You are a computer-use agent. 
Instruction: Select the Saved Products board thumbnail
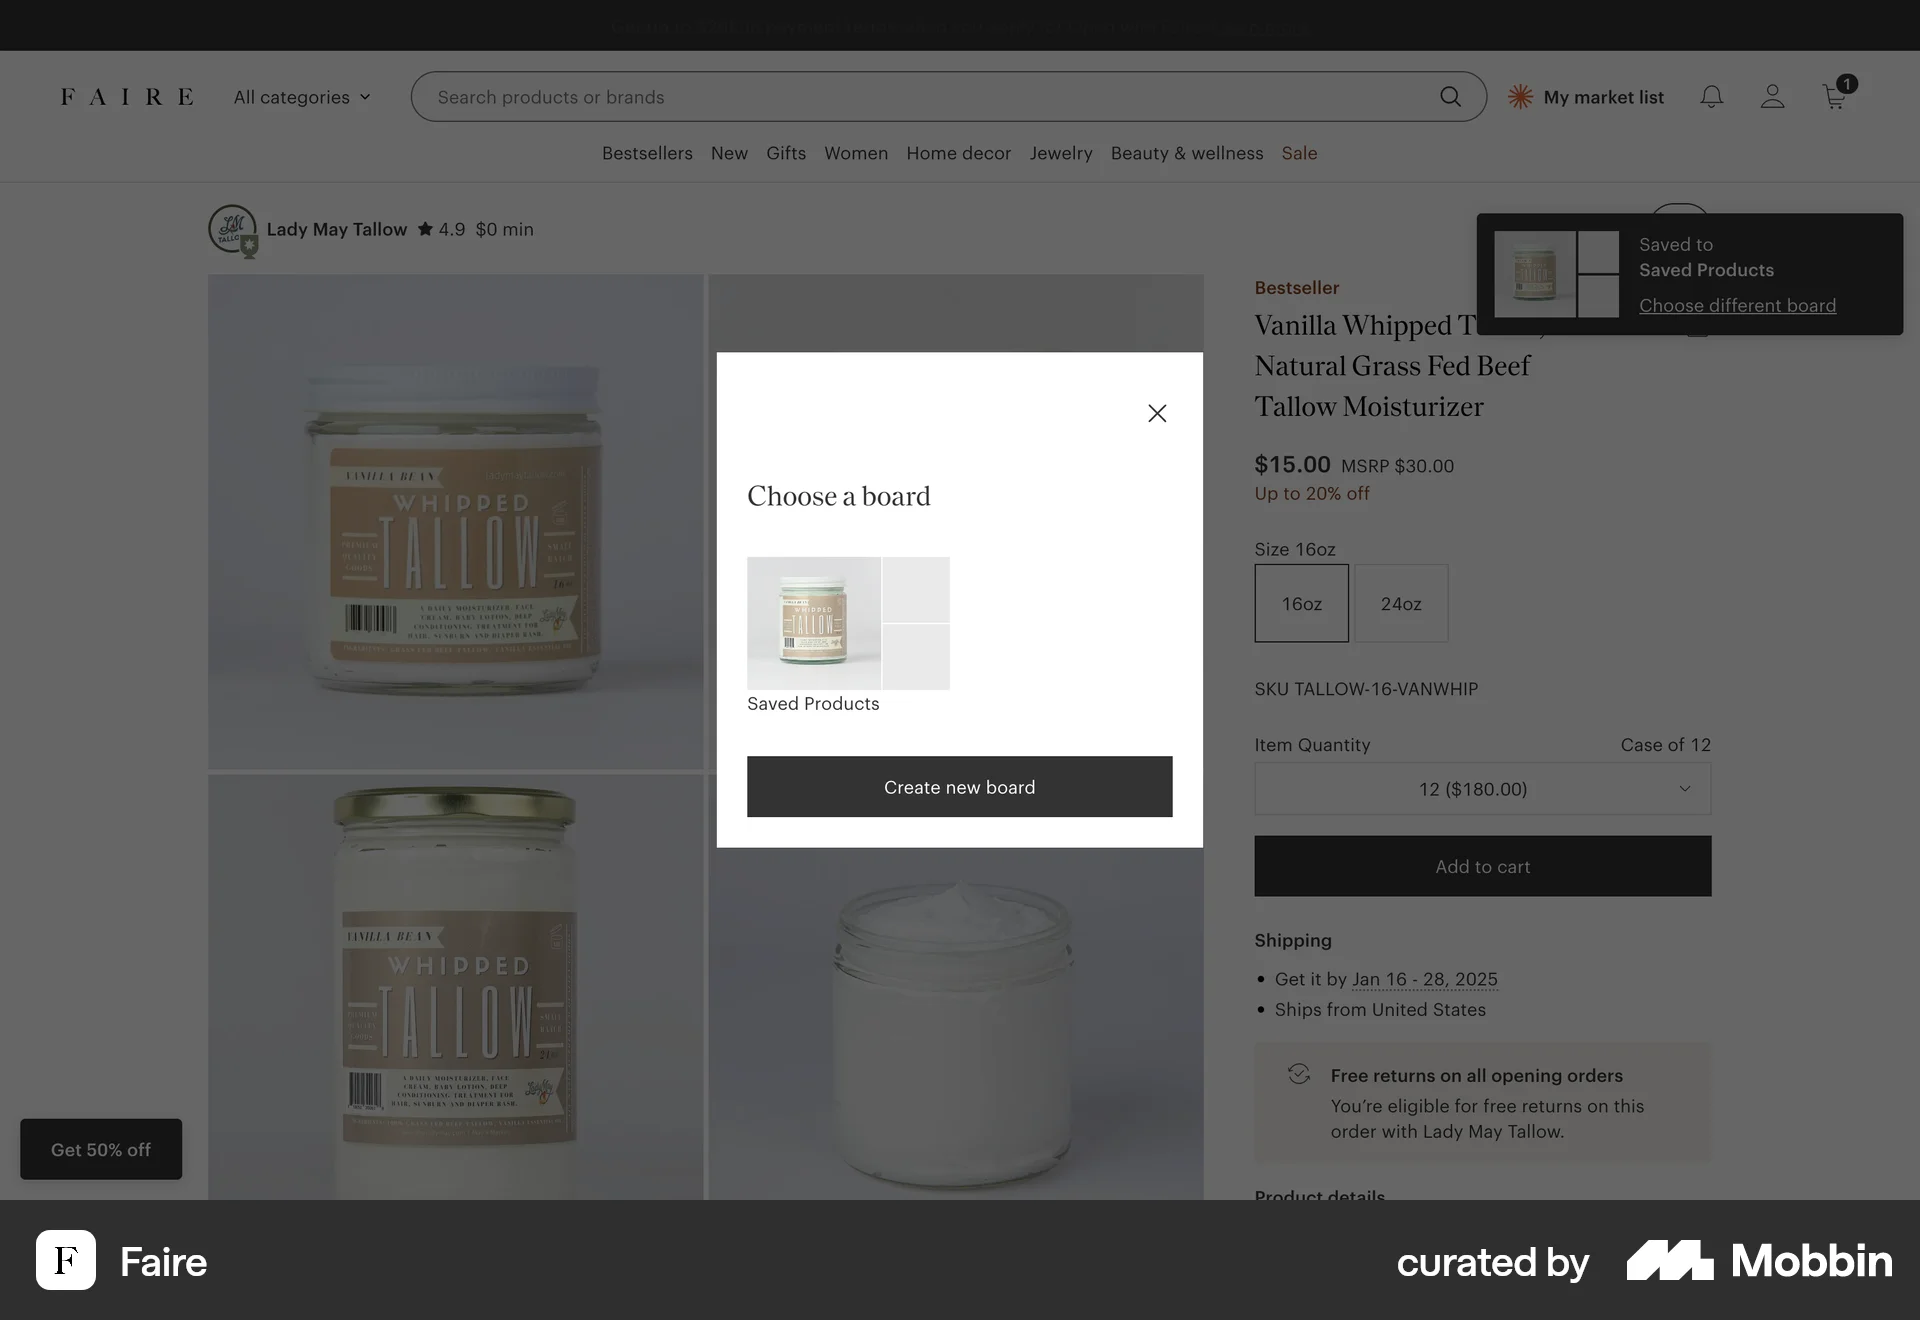pyautogui.click(x=848, y=623)
